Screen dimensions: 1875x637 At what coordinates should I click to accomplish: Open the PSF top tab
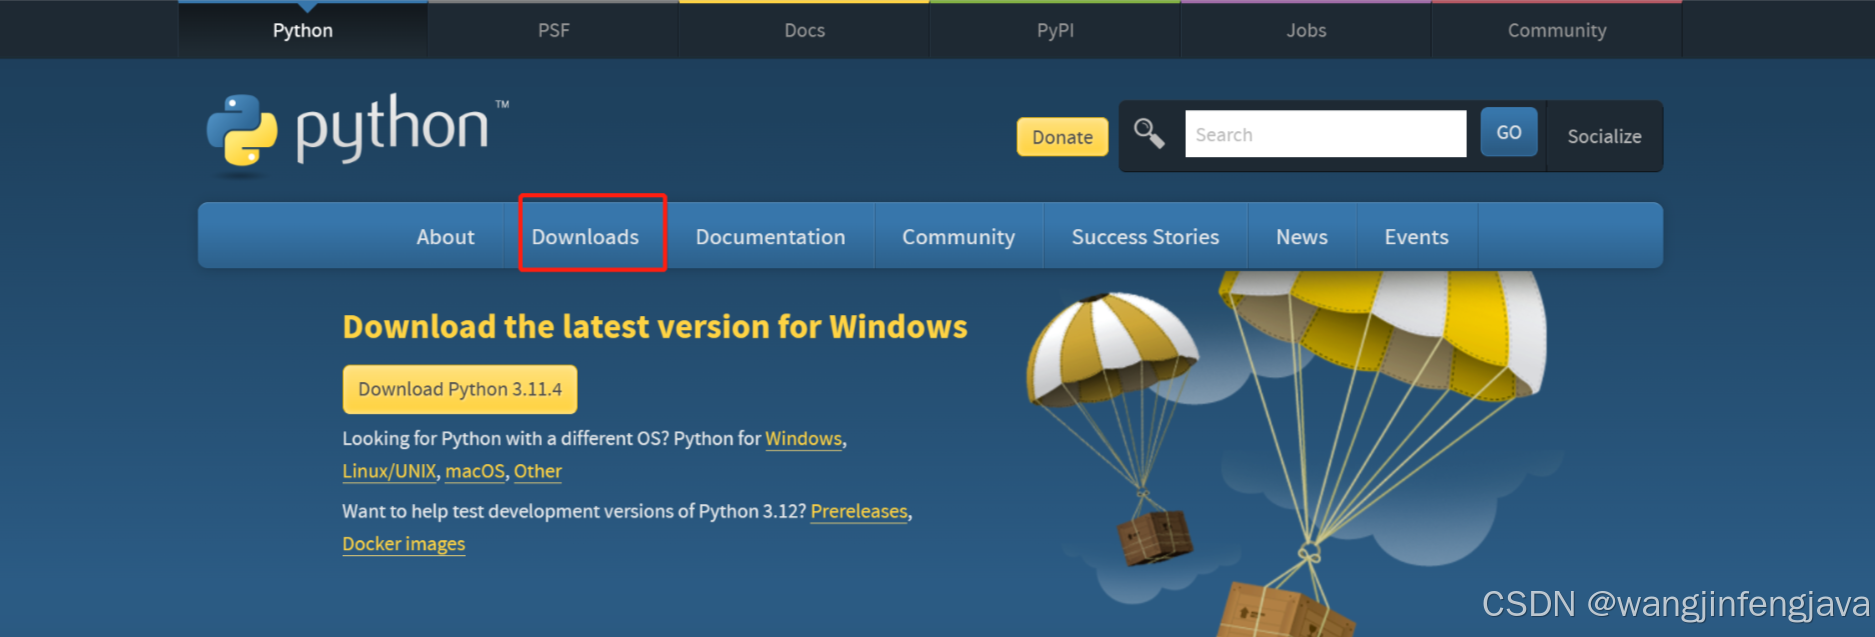pyautogui.click(x=554, y=30)
